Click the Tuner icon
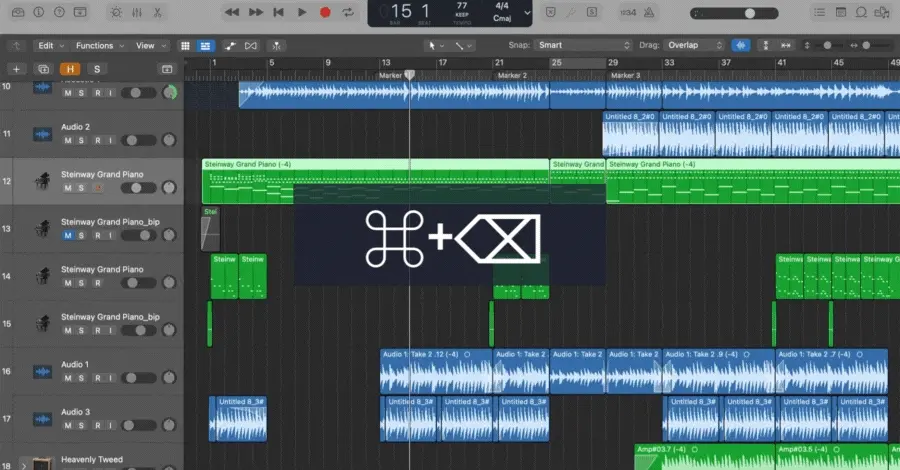 (571, 12)
